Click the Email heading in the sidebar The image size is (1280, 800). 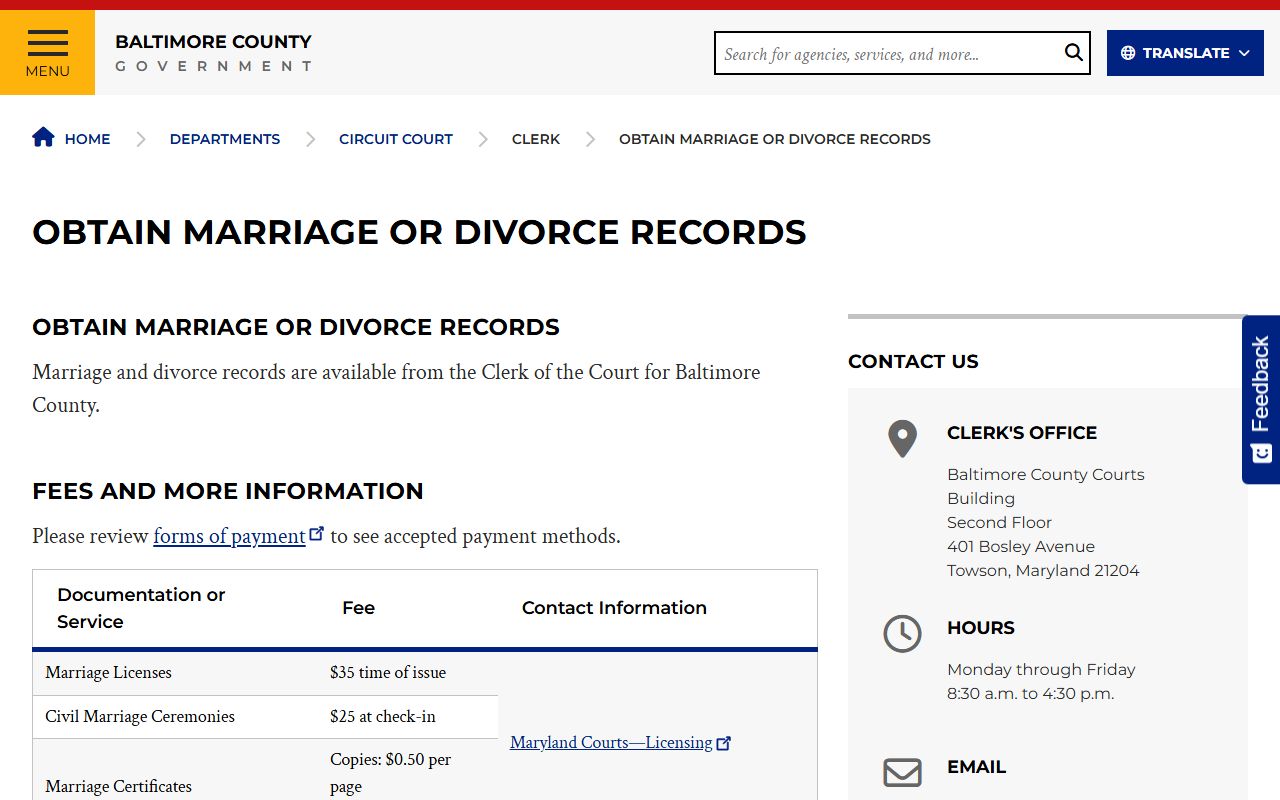coord(976,767)
